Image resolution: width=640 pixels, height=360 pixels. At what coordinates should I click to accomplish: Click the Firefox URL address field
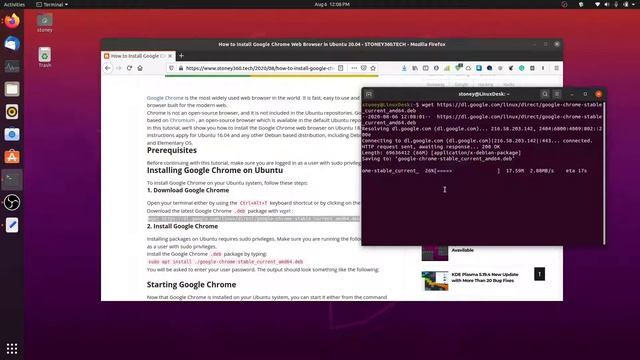[259, 68]
